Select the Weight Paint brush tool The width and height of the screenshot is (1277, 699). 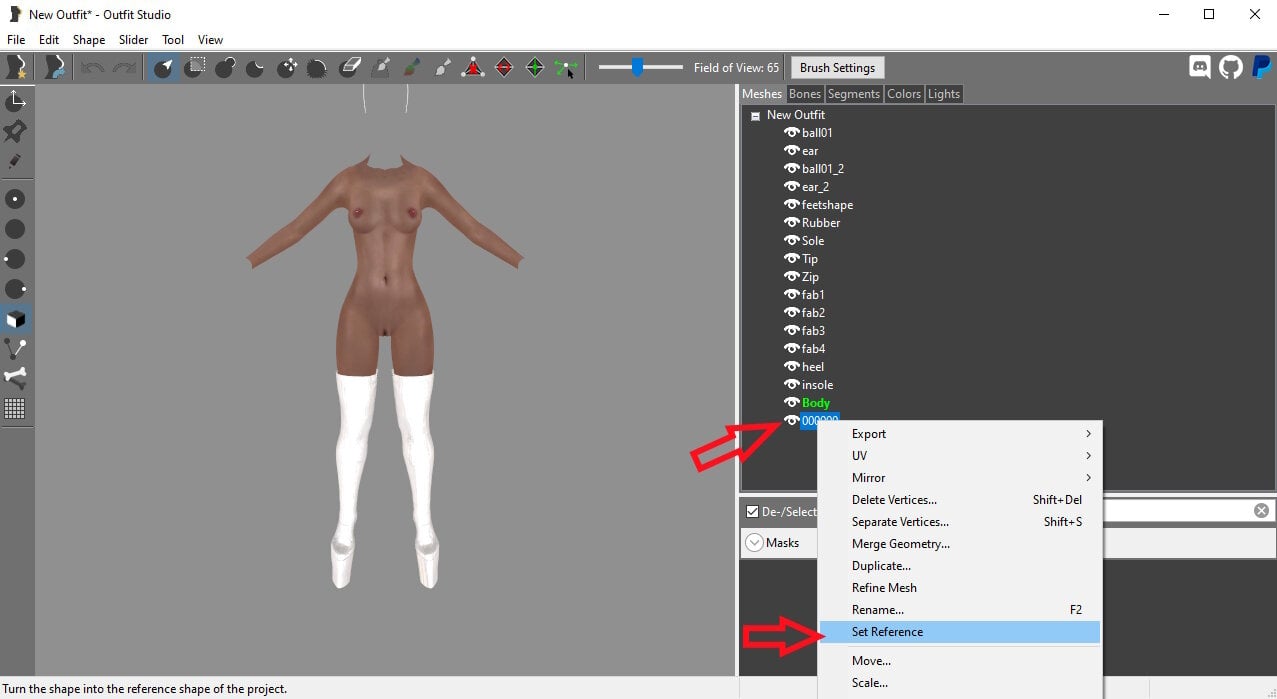(380, 68)
